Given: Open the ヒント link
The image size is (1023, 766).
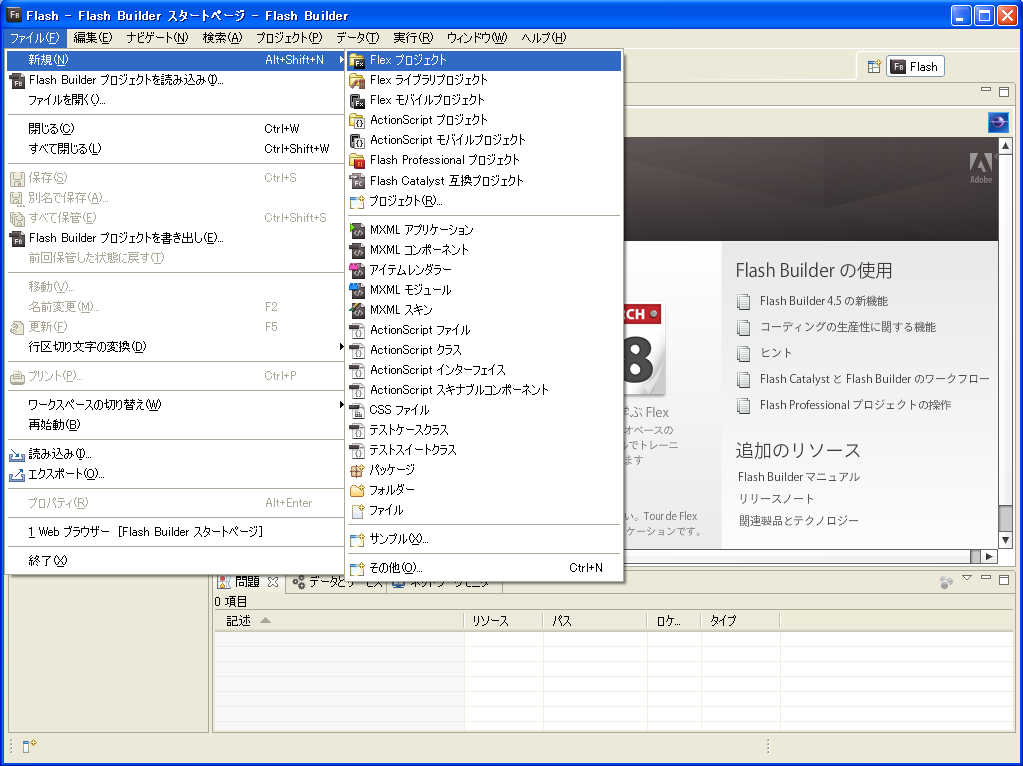Looking at the screenshot, I should click(x=776, y=354).
